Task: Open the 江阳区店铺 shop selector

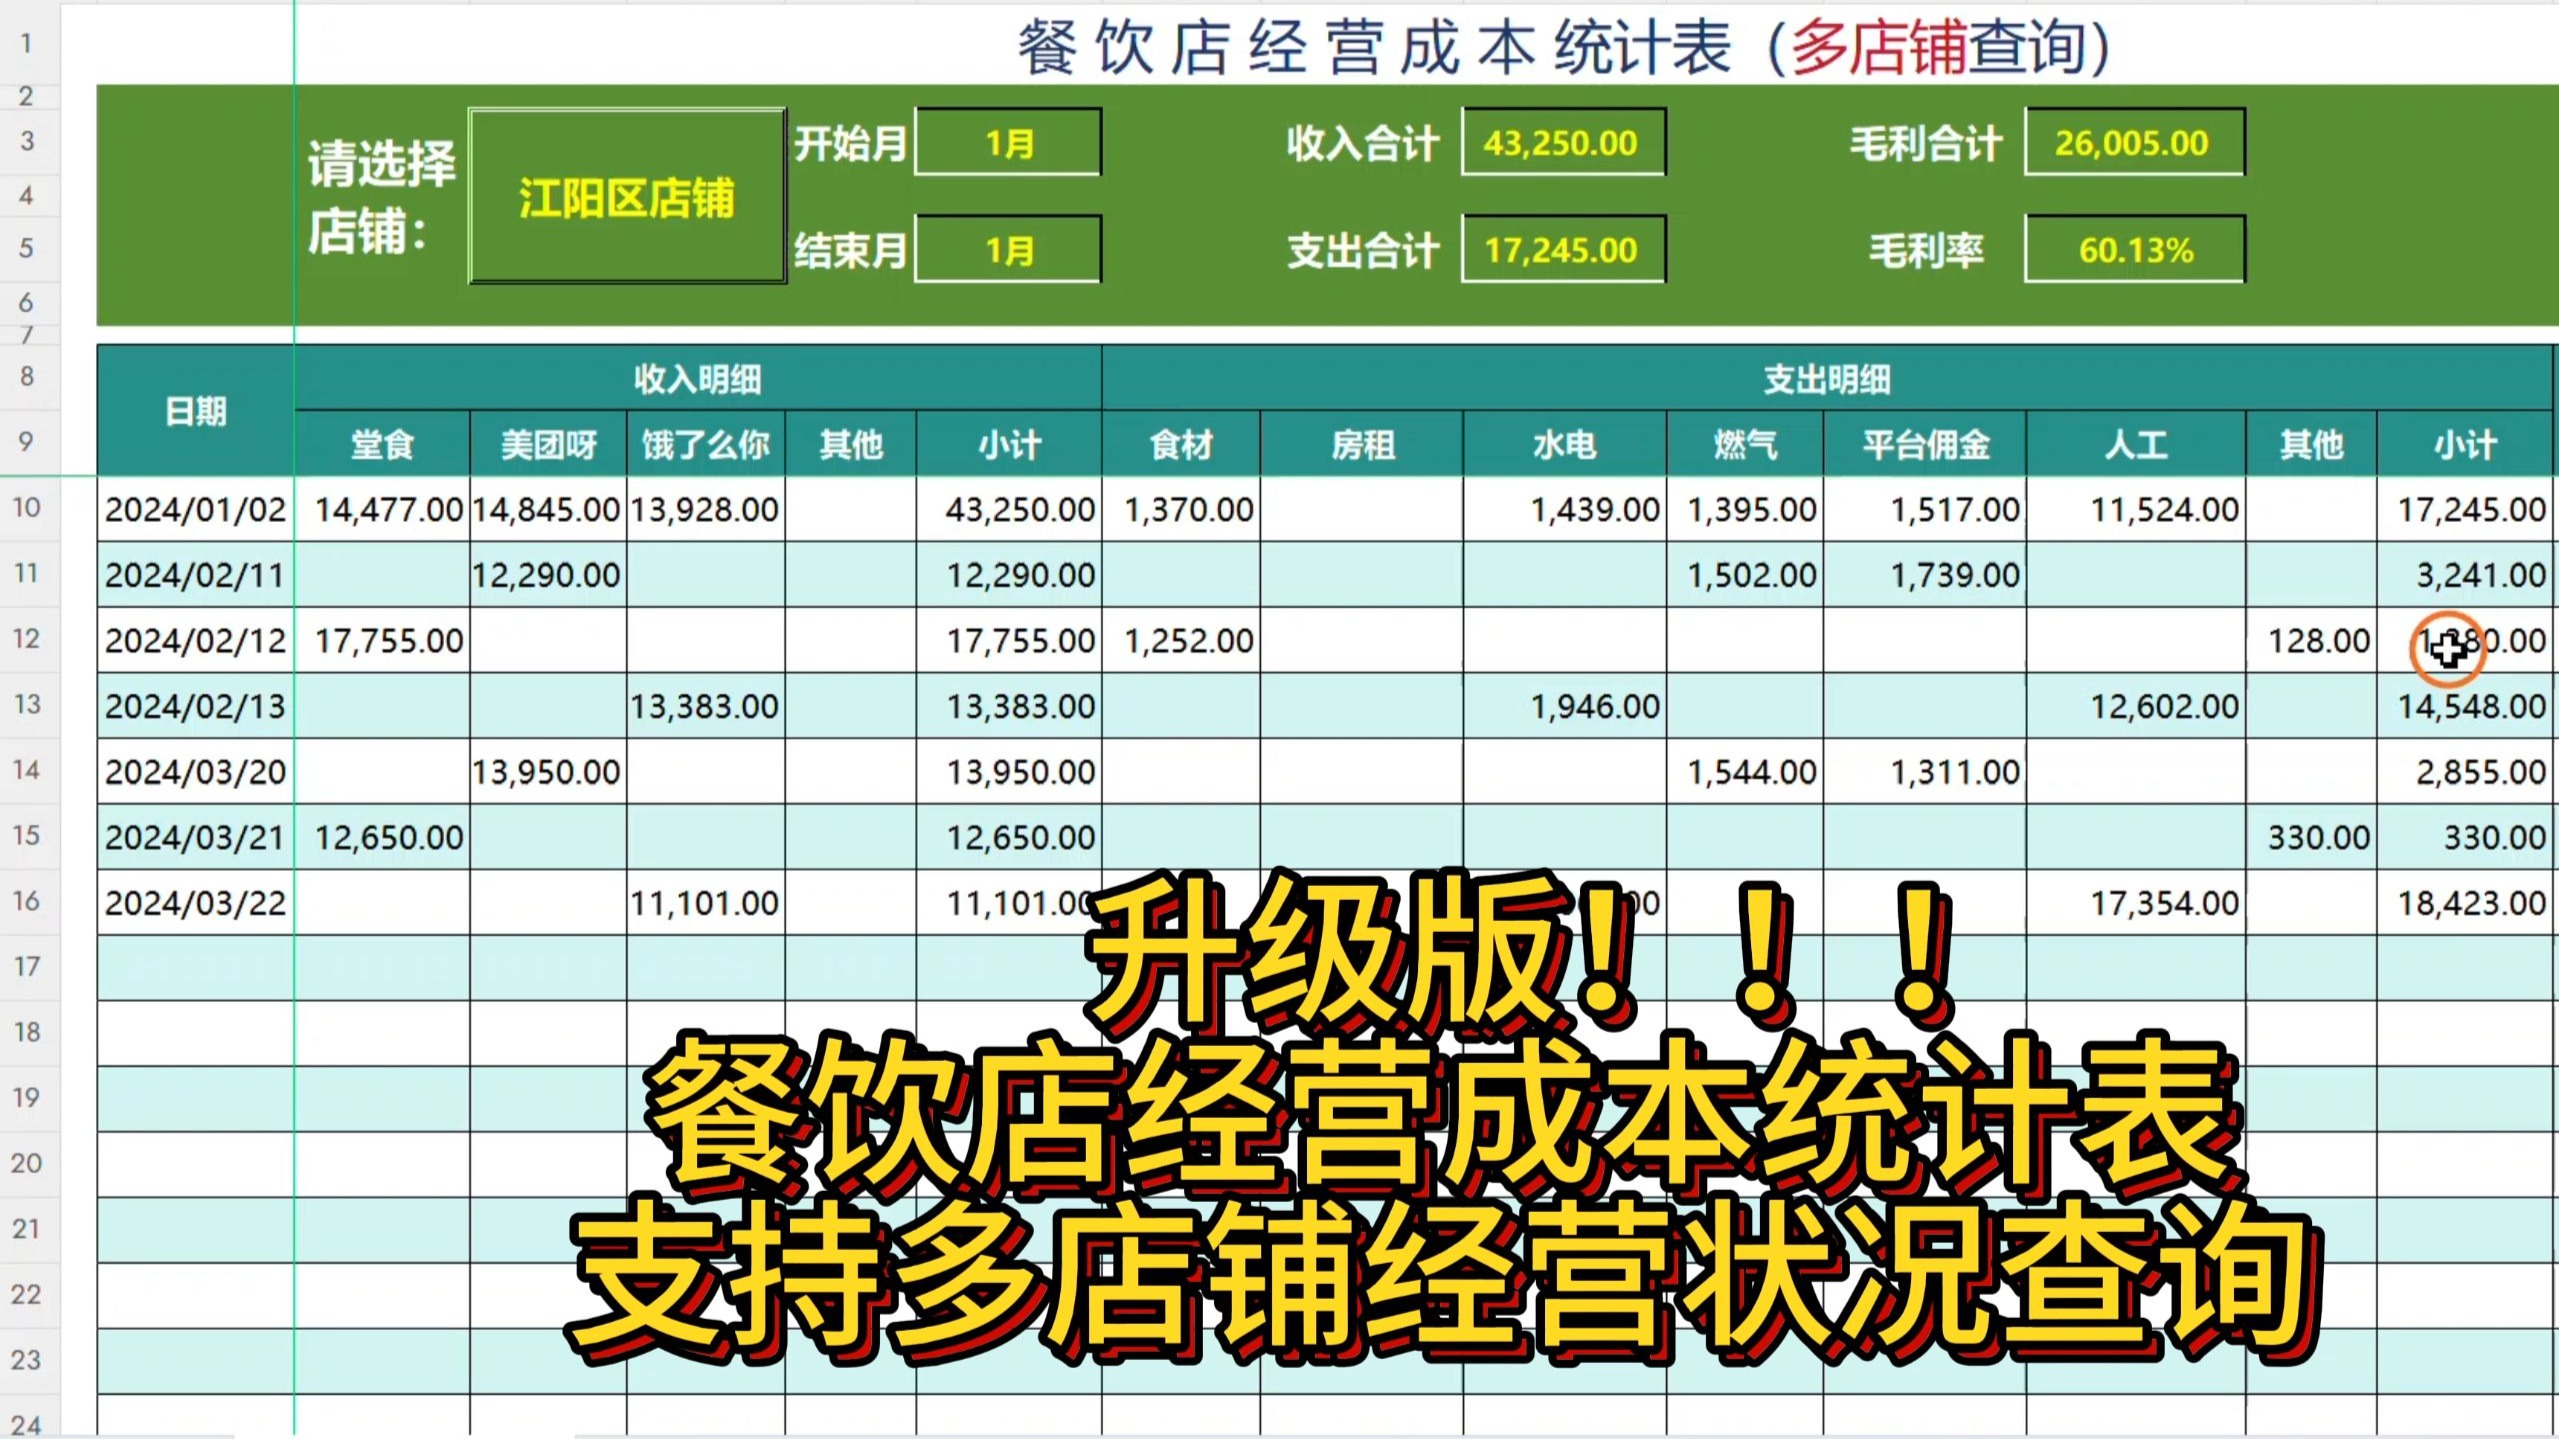Action: pos(625,195)
